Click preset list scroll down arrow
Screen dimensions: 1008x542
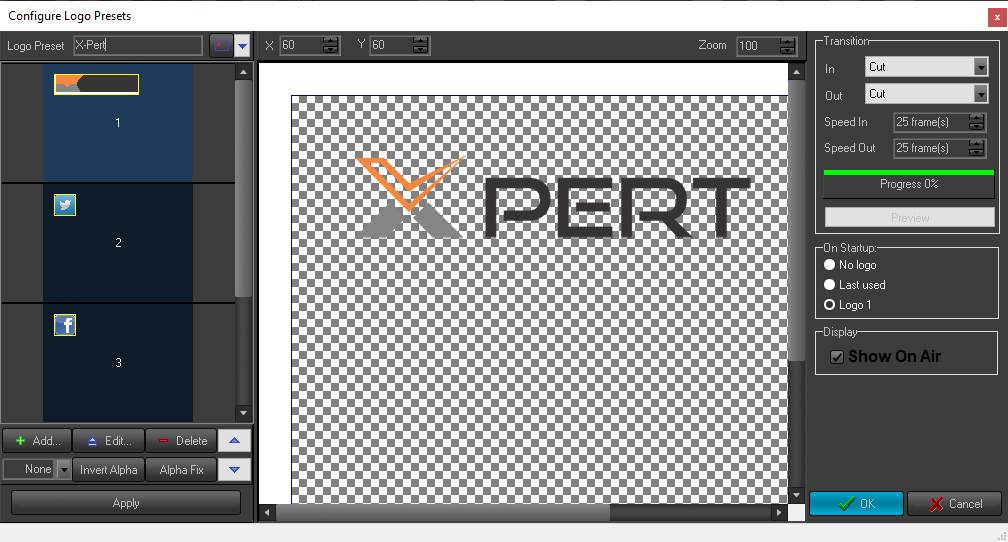pos(243,413)
